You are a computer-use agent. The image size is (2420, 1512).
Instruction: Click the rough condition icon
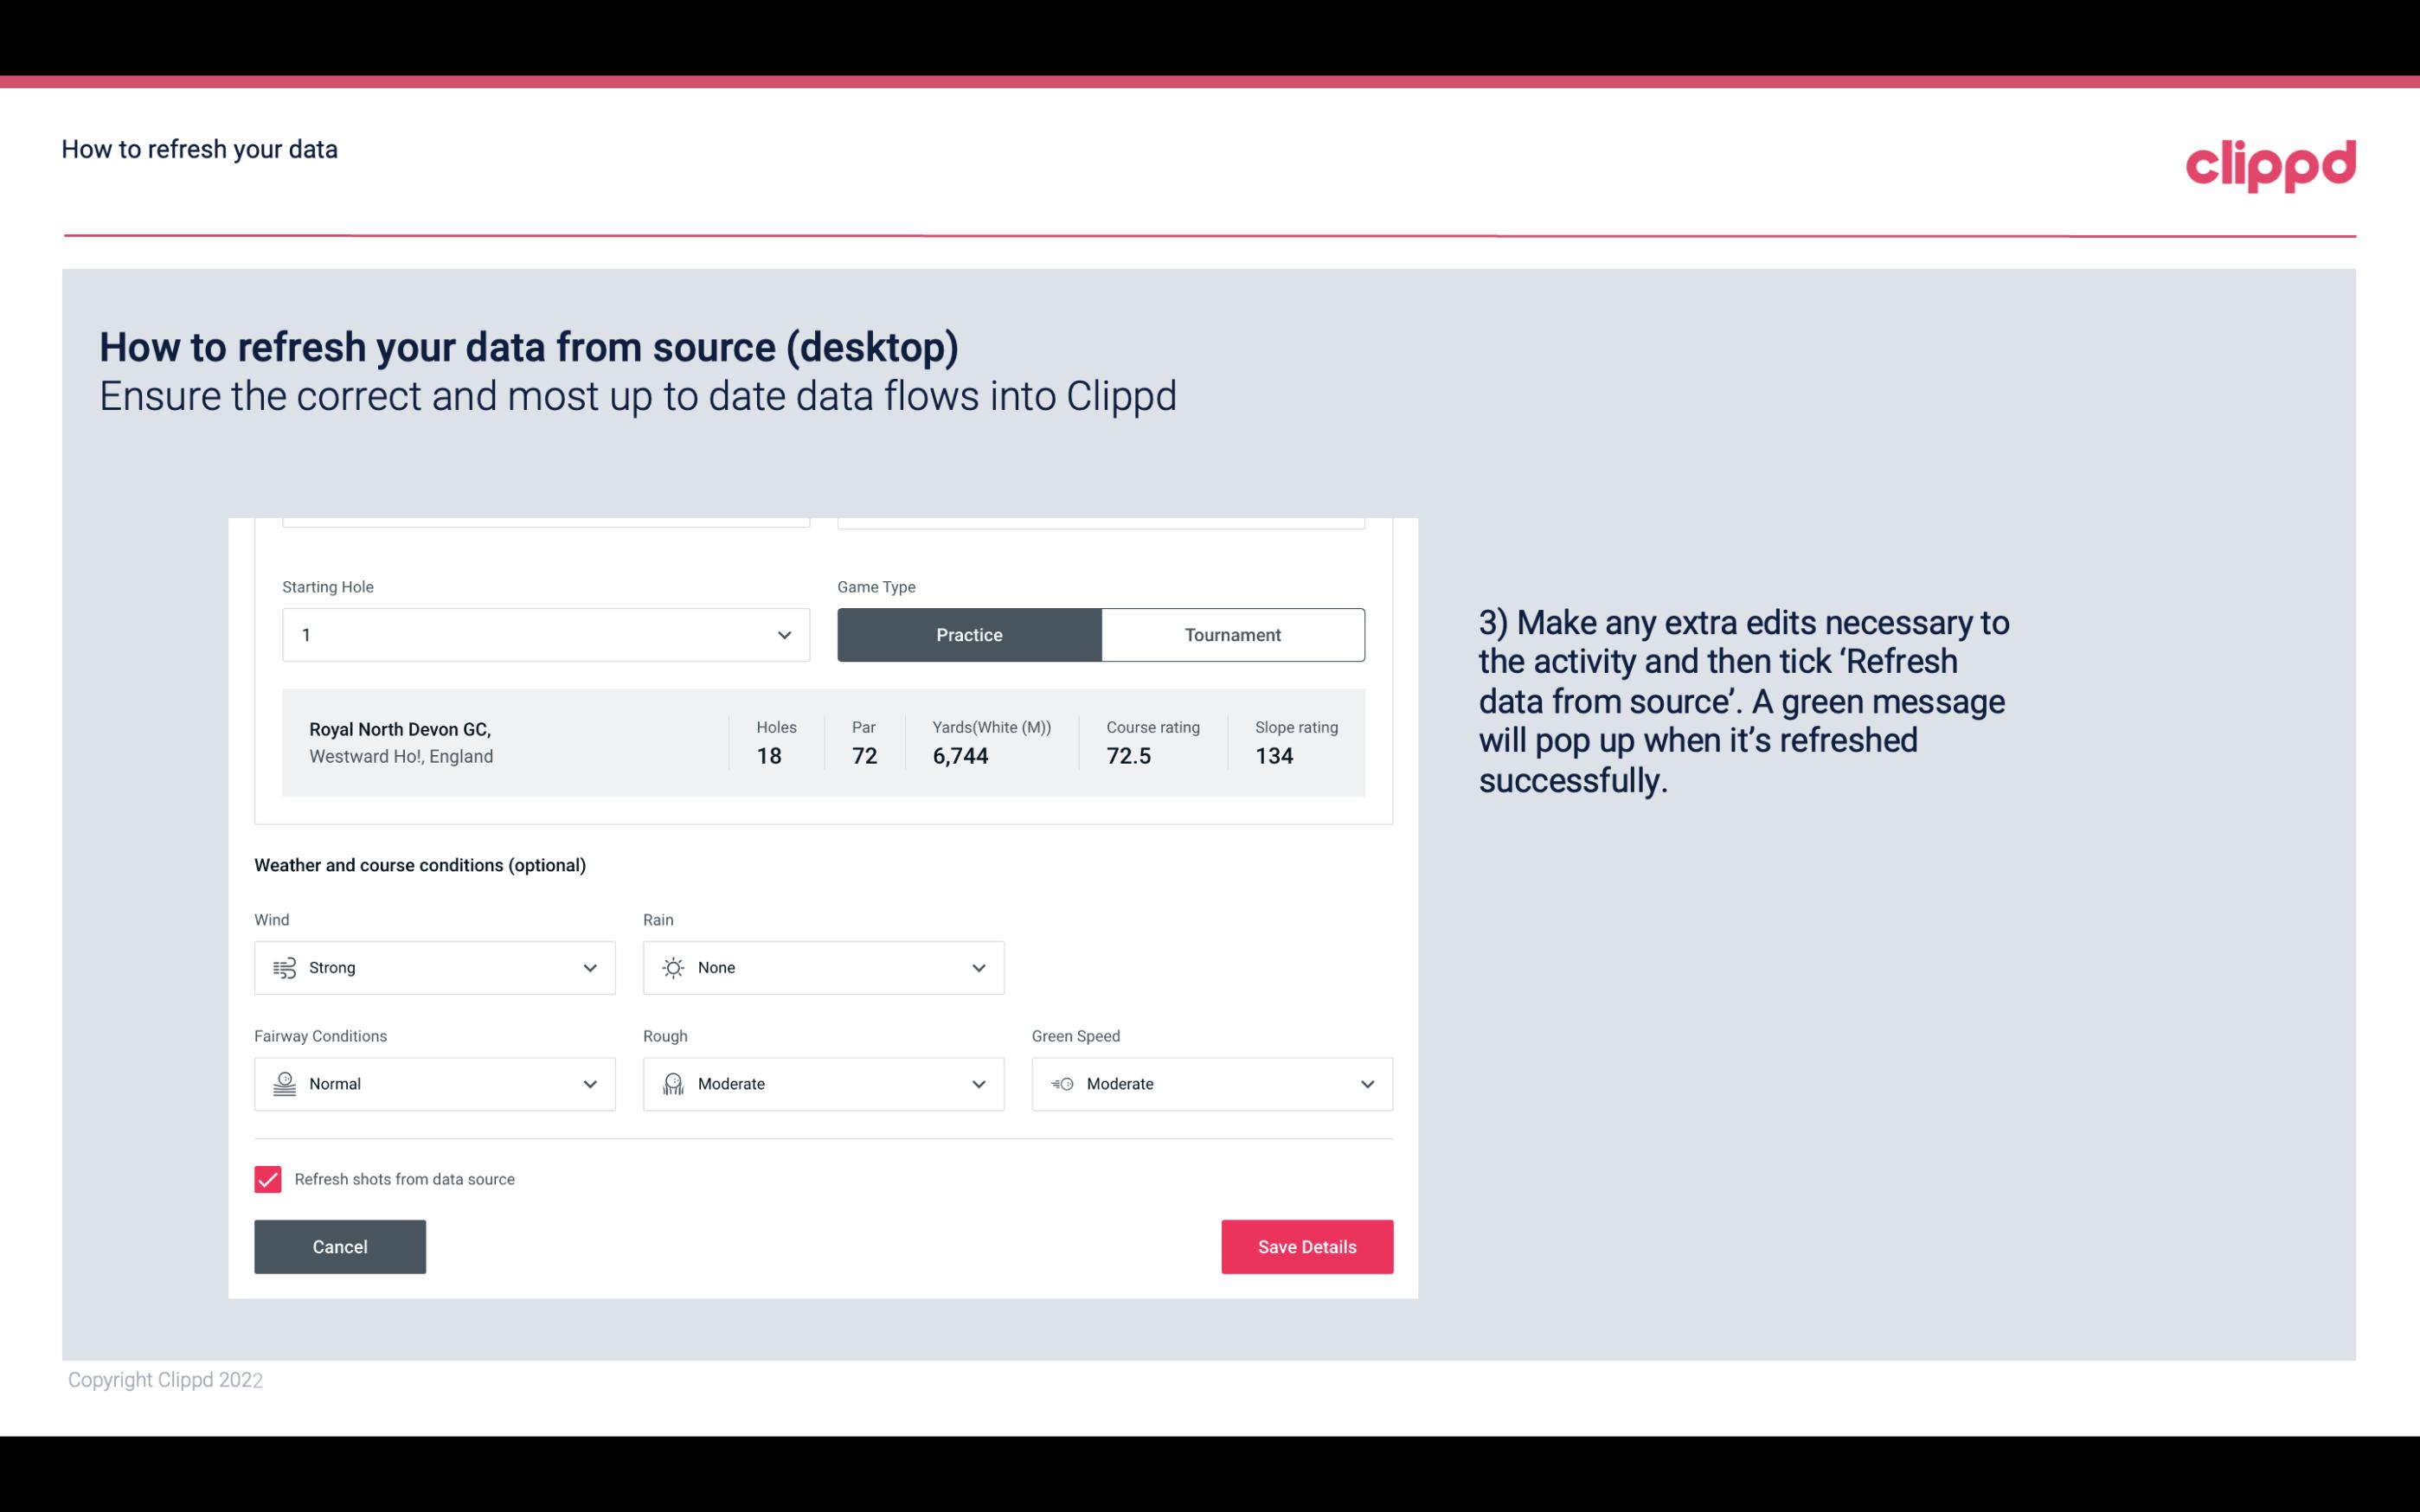(x=674, y=1084)
